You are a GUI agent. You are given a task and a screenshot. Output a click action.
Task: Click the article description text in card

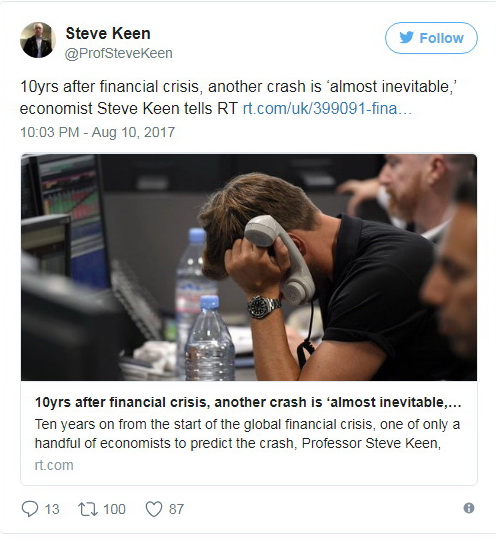pyautogui.click(x=247, y=434)
